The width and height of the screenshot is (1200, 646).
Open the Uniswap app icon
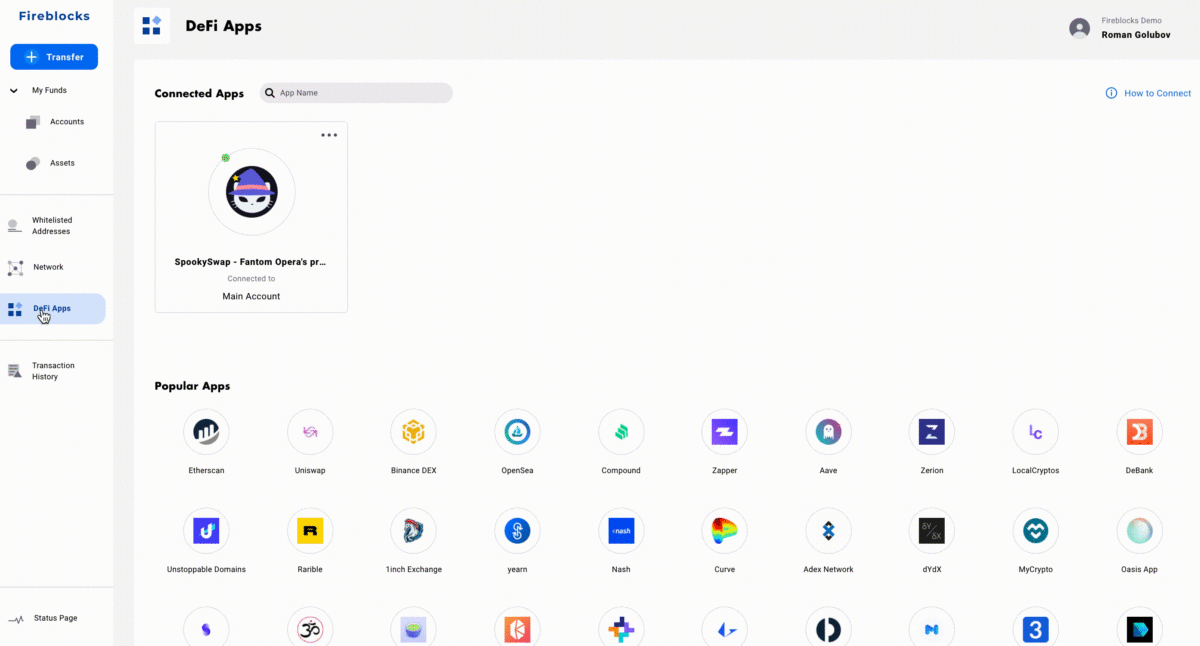310,432
